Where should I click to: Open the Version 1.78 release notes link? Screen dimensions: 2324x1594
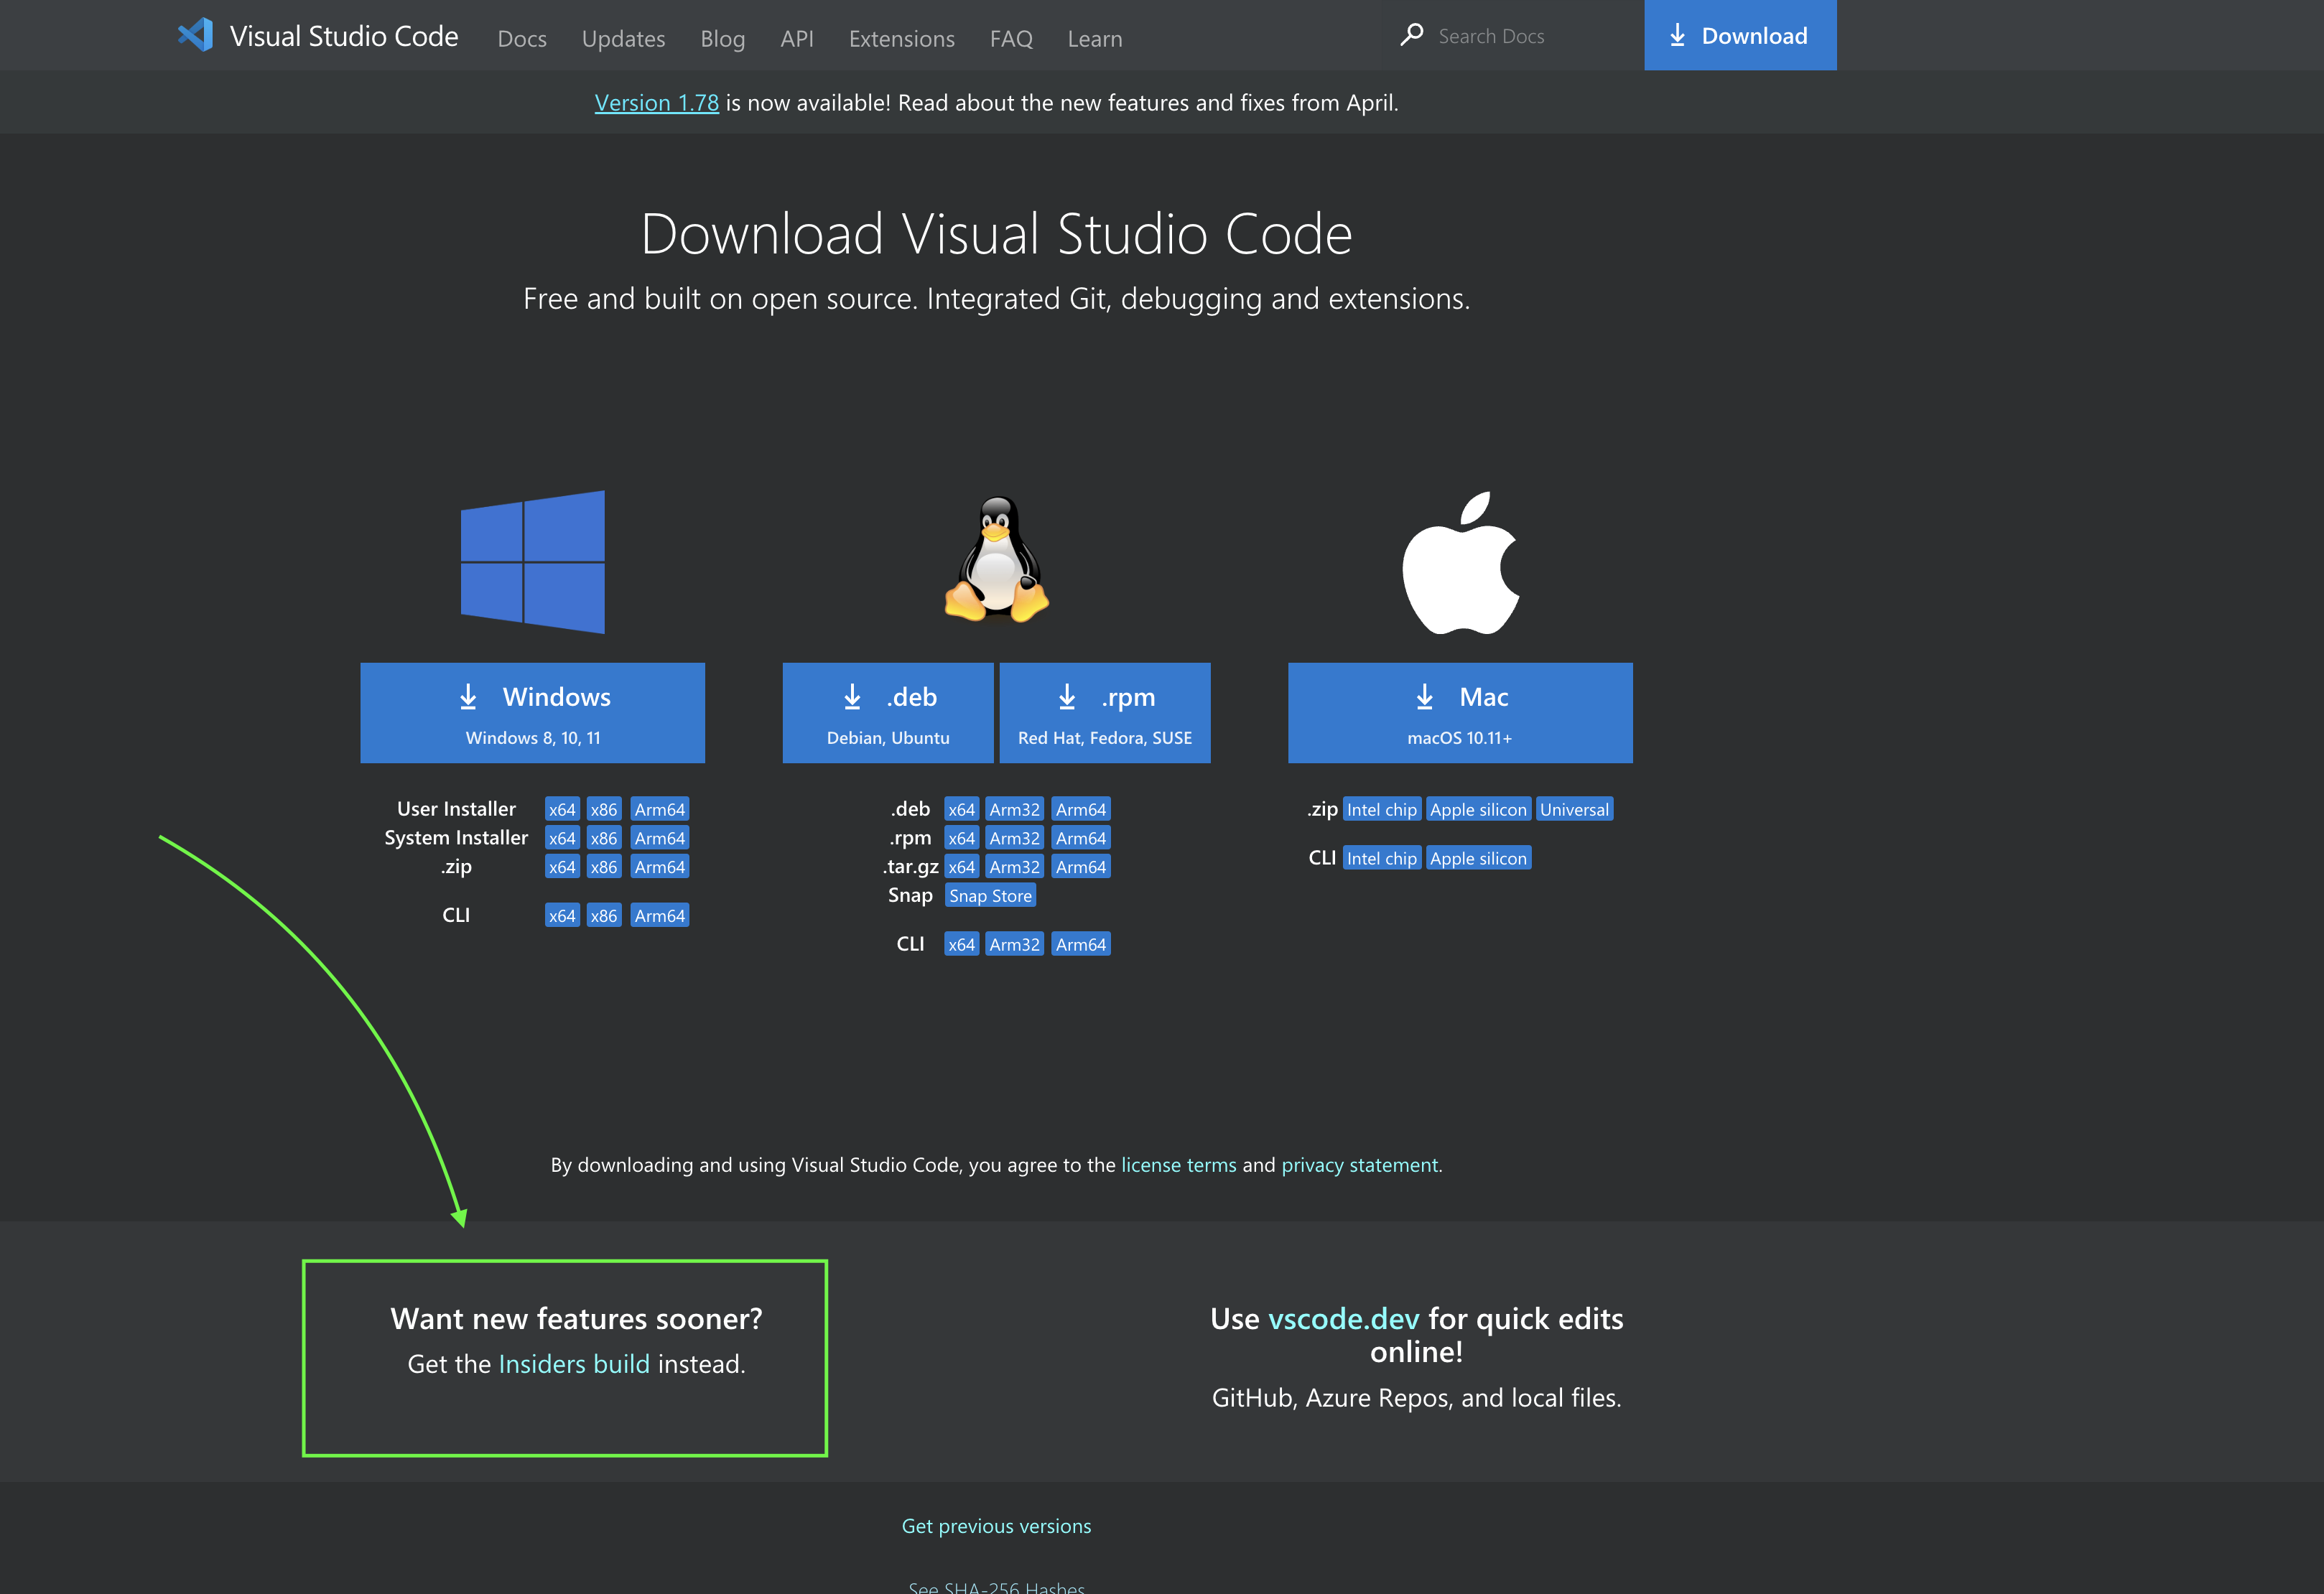click(x=656, y=102)
